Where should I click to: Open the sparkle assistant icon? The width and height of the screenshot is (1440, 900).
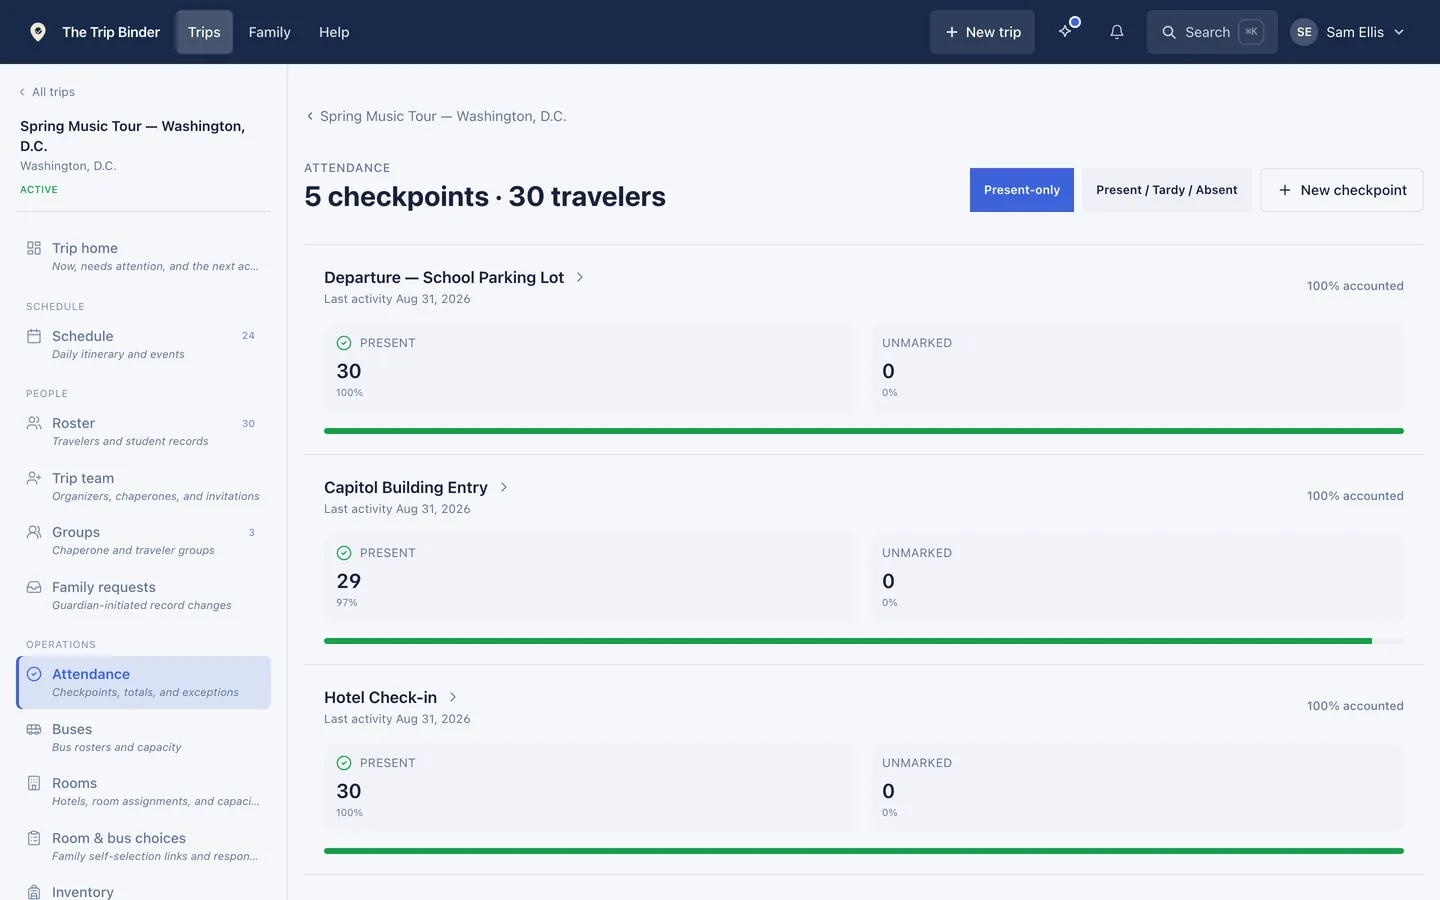tap(1066, 32)
